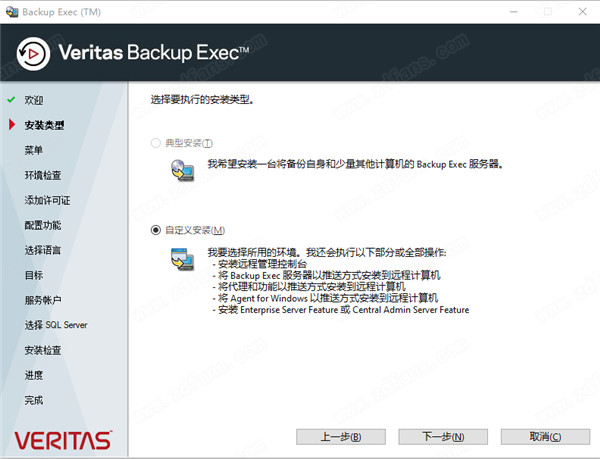The width and height of the screenshot is (600, 459).
Task: Click the typical install computer icon
Action: (183, 170)
